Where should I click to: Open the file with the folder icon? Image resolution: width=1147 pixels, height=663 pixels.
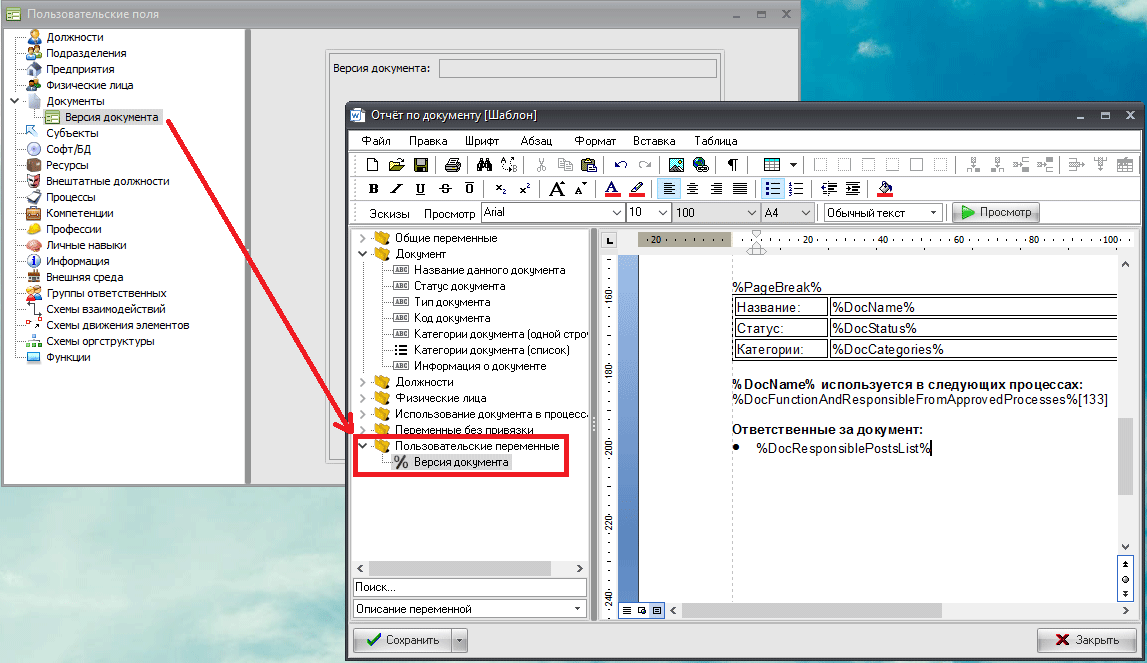(397, 165)
